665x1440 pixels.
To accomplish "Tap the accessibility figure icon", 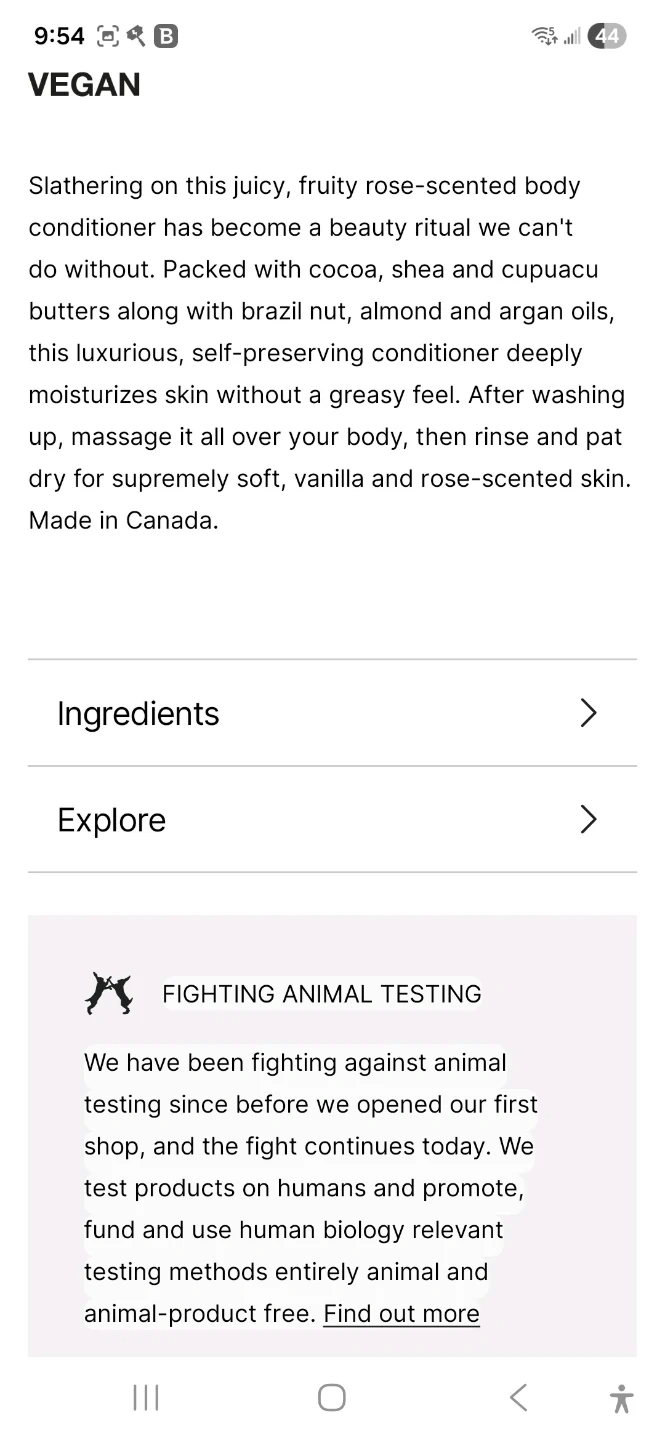I will click(x=621, y=1398).
